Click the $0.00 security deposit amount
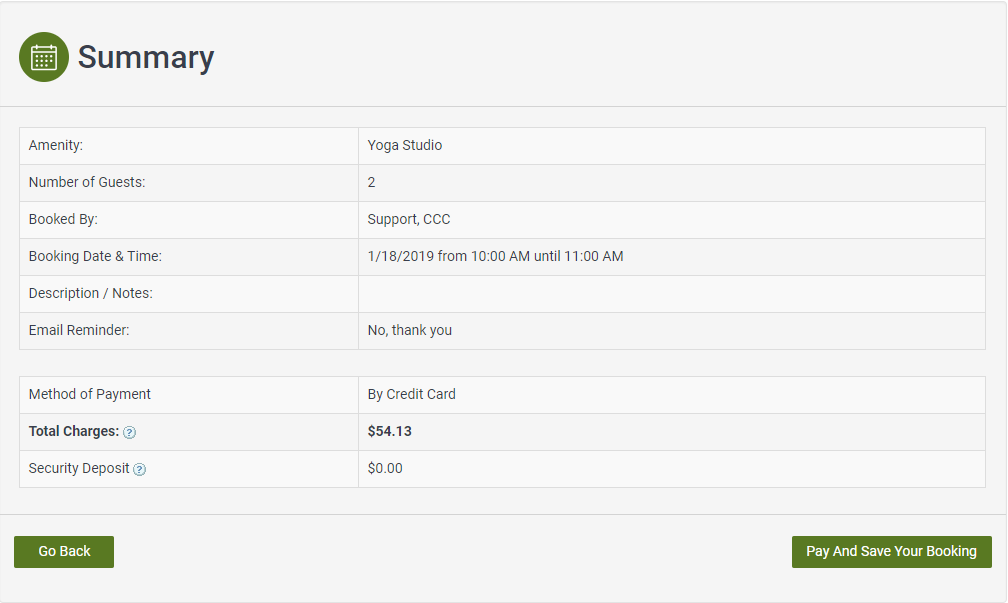1008x603 pixels. pos(385,468)
